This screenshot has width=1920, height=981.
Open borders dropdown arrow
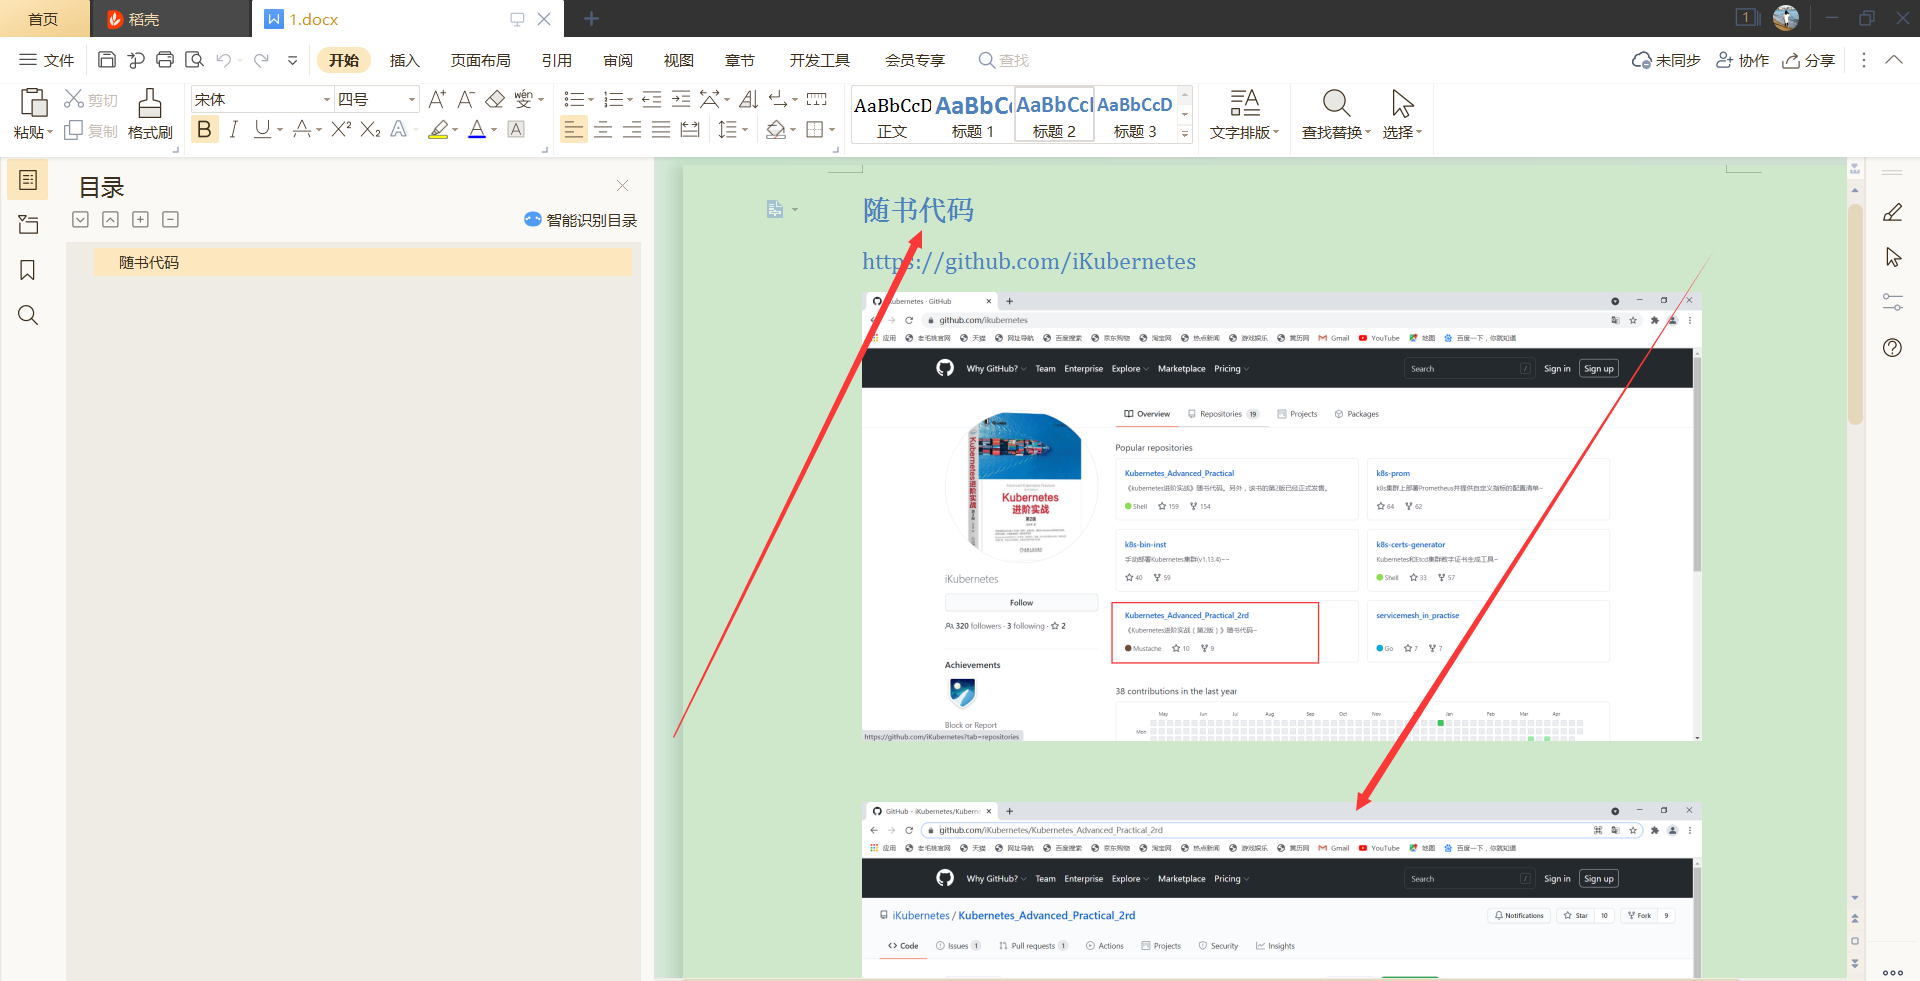(x=832, y=130)
